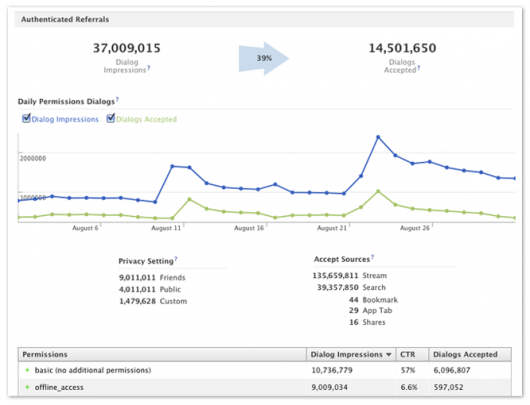Uncheck the Dialogs Accepted chart checkbox
Image resolution: width=530 pixels, height=405 pixels.
pyautogui.click(x=111, y=118)
